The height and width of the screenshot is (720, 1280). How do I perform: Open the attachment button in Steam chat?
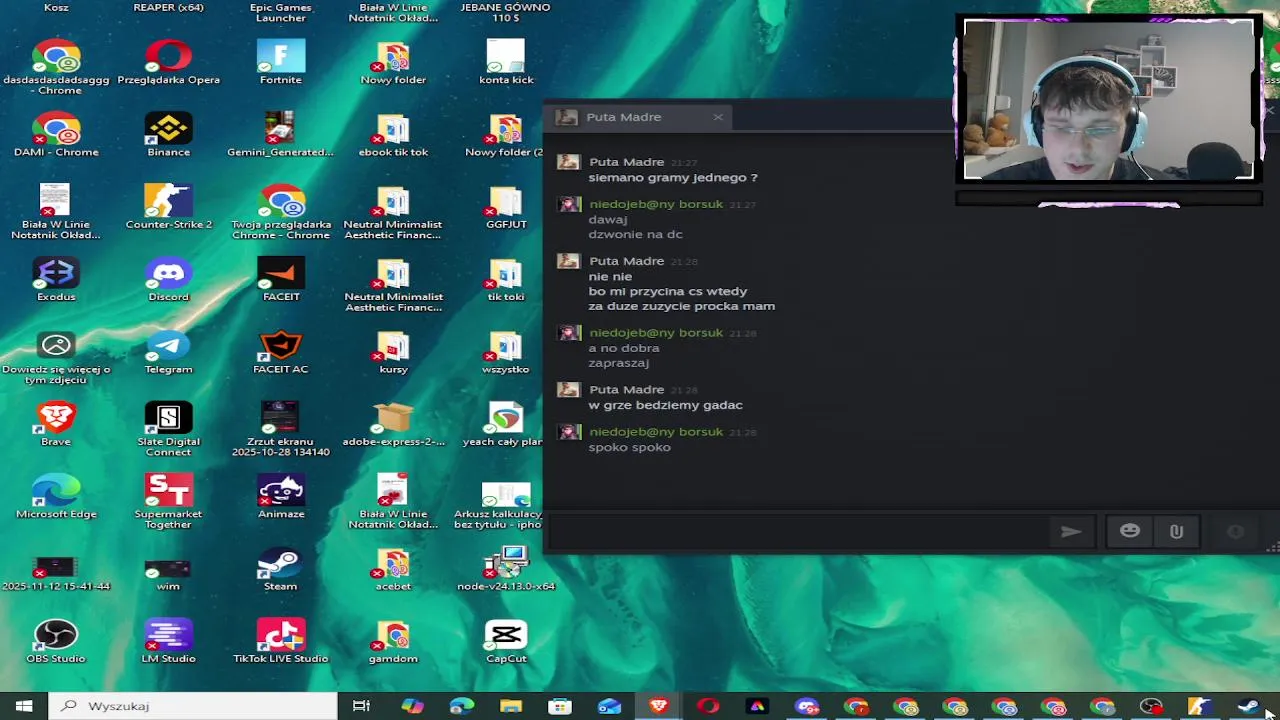coord(1176,532)
